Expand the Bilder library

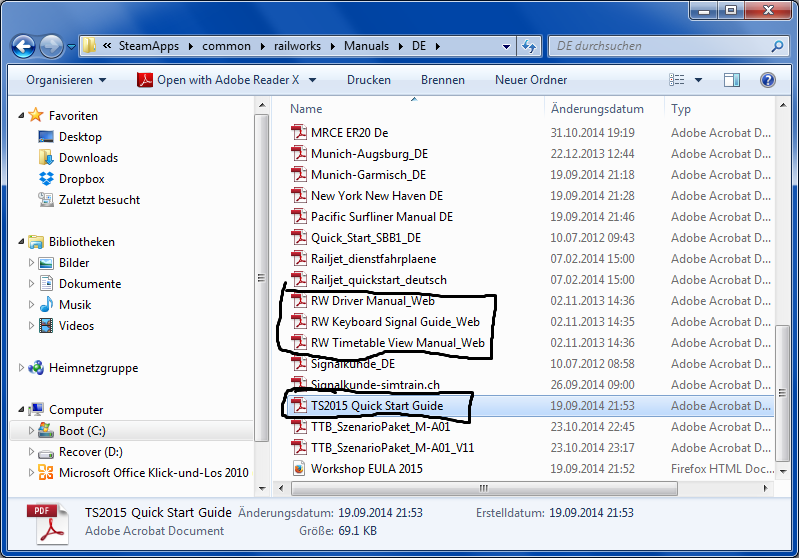[31, 262]
